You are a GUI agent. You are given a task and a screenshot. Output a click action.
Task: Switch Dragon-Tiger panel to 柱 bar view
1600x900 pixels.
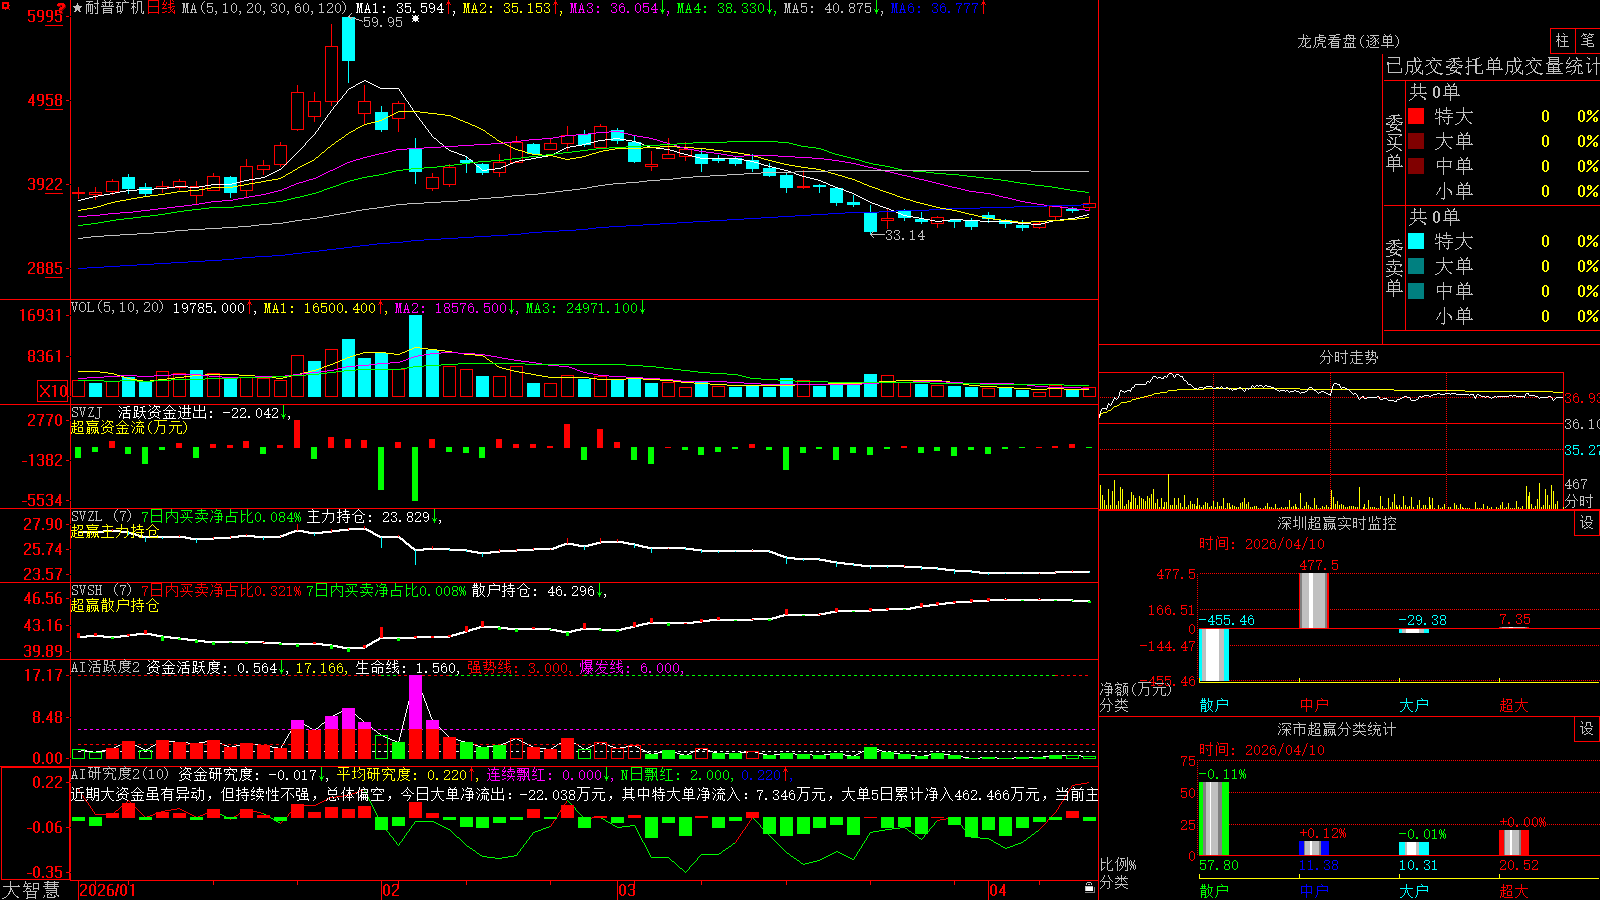coord(1562,40)
